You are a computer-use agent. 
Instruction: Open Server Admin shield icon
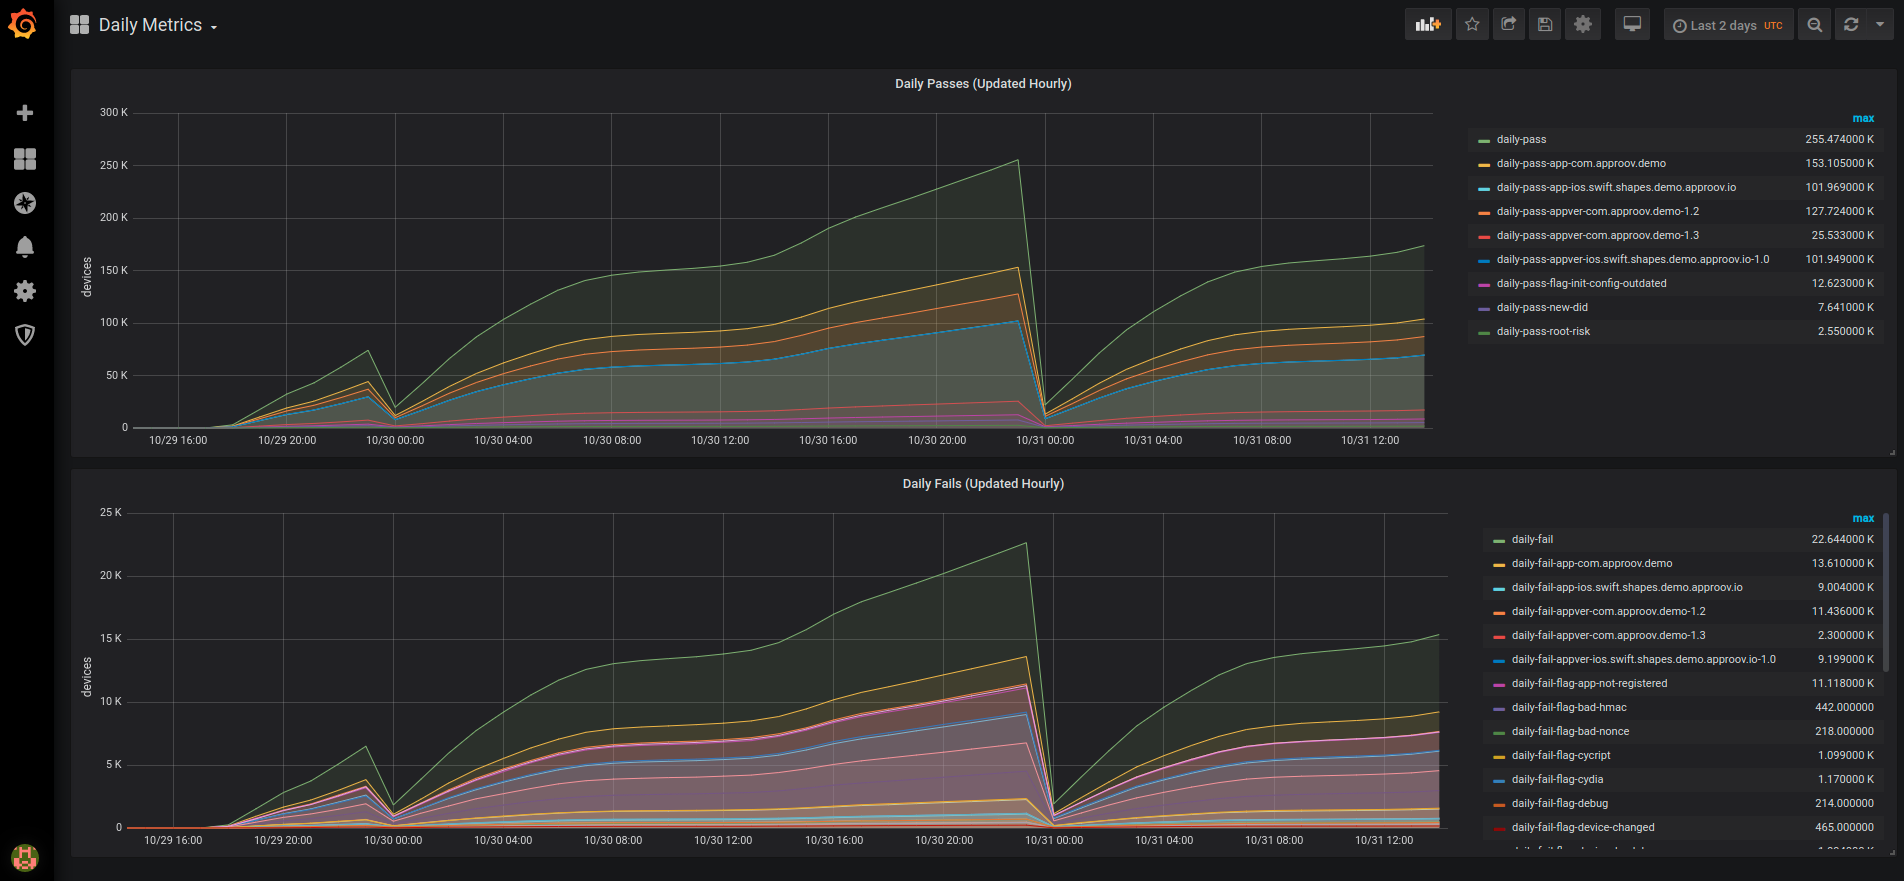point(25,335)
